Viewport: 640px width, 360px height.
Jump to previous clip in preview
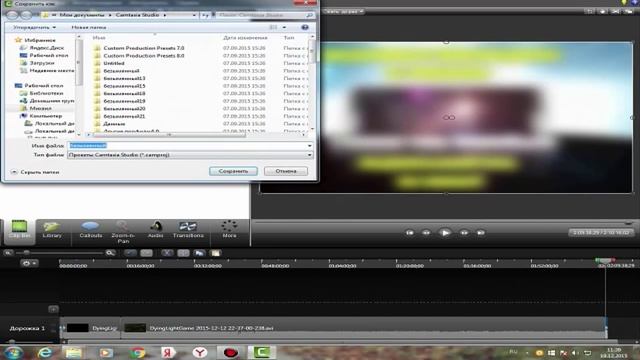409,233
